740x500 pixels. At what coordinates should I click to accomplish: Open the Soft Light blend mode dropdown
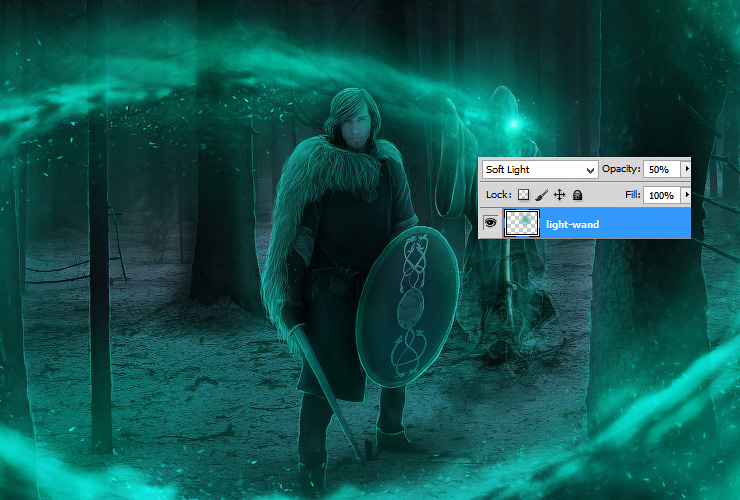tap(540, 169)
